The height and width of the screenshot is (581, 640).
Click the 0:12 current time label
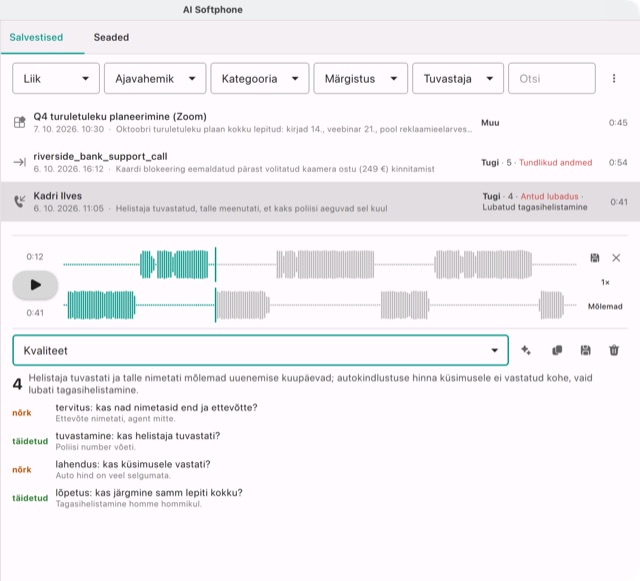[x=35, y=256]
